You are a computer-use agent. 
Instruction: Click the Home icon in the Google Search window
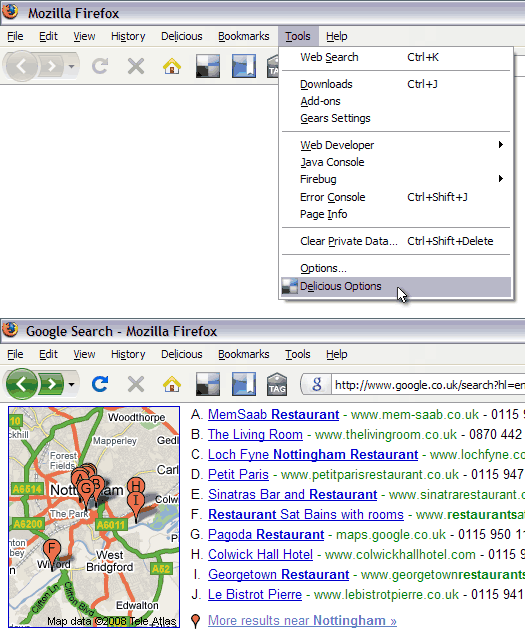(x=172, y=384)
